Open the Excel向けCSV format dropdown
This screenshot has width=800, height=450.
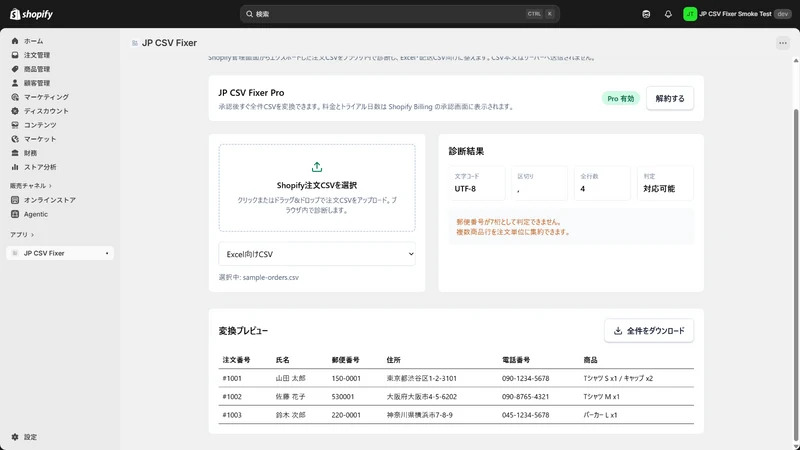coord(317,254)
